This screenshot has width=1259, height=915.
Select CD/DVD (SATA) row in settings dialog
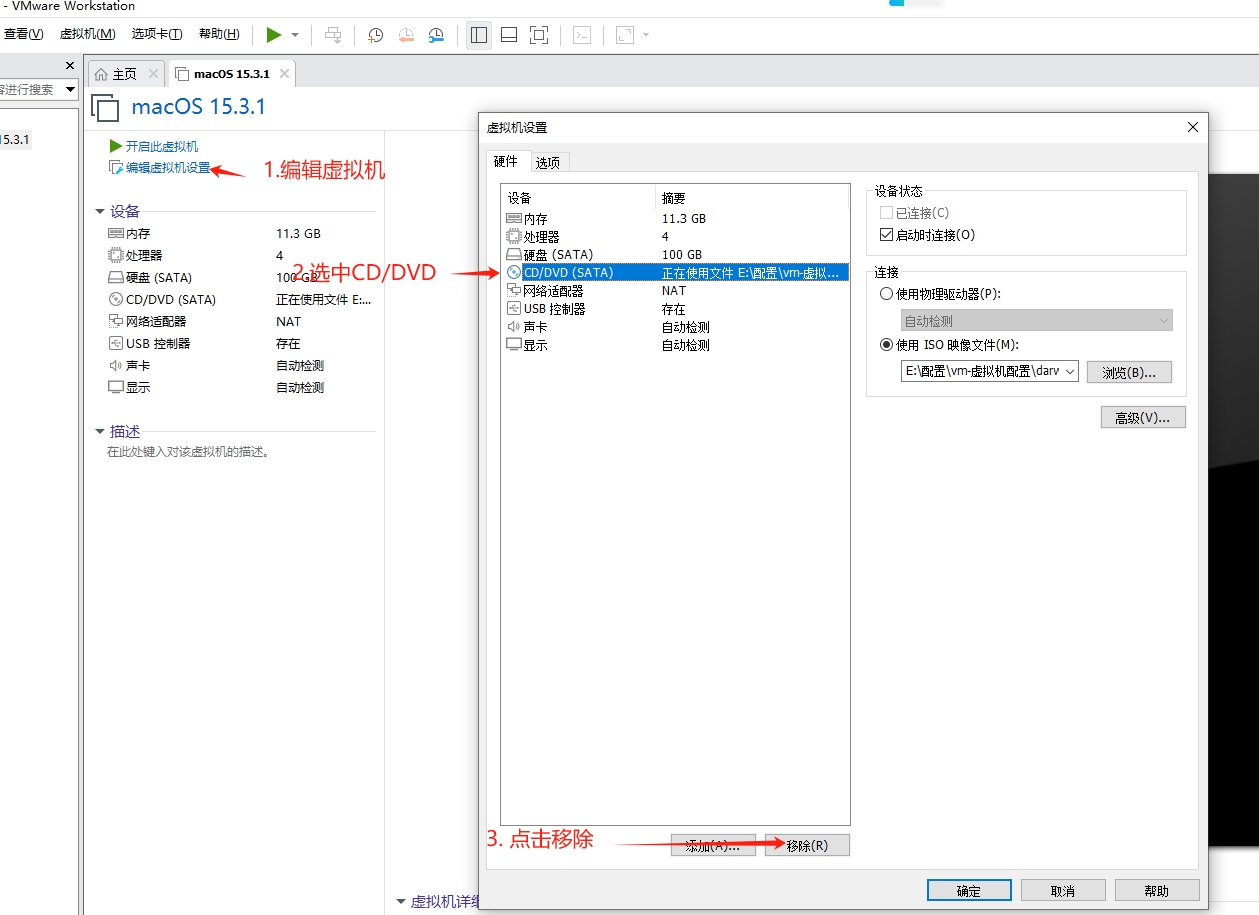point(675,273)
